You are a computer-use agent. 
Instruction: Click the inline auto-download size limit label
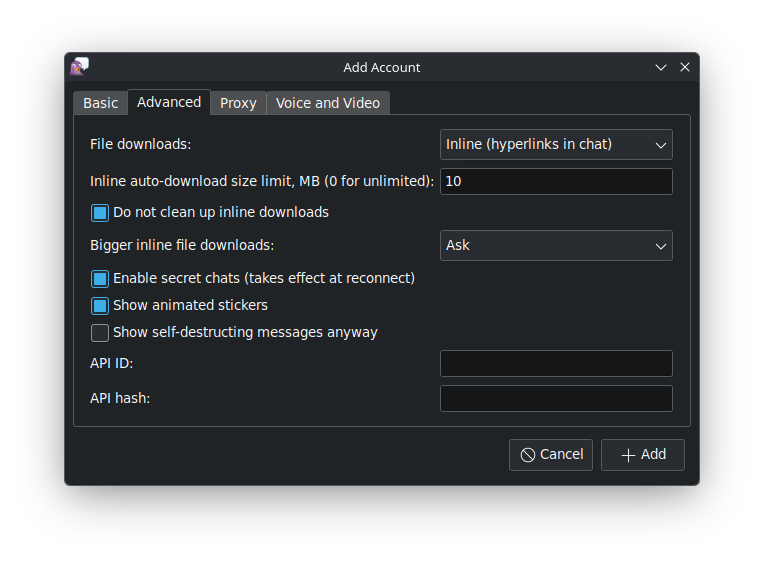(x=262, y=181)
